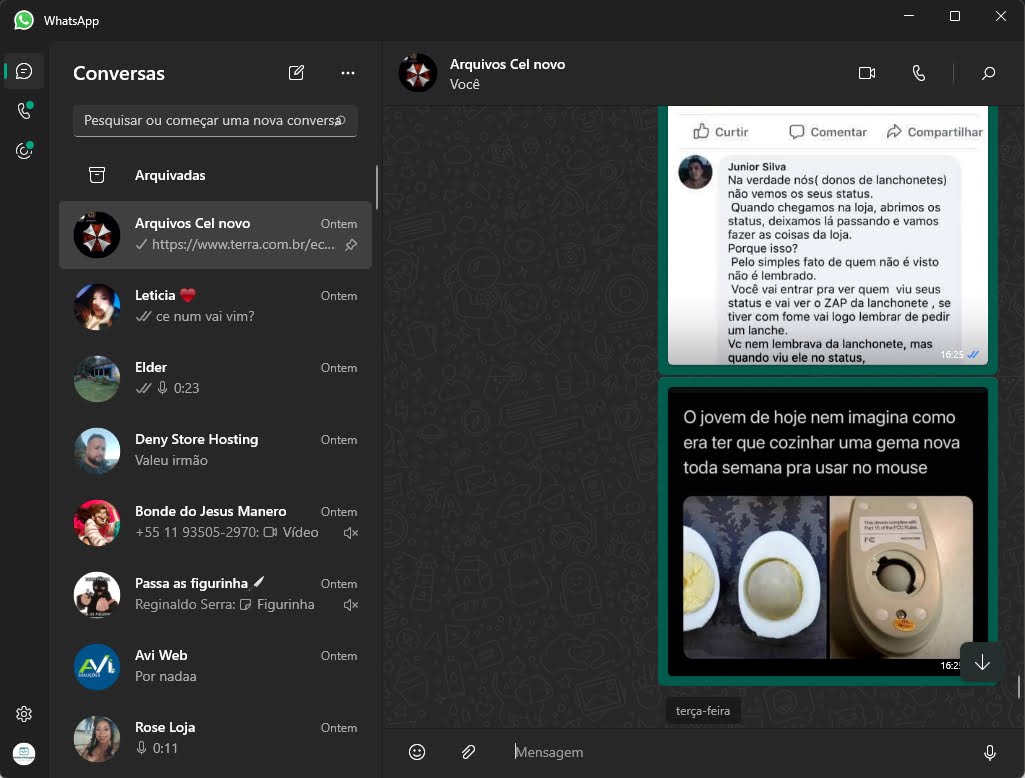
Task: Compose a new chat
Action: coord(296,72)
